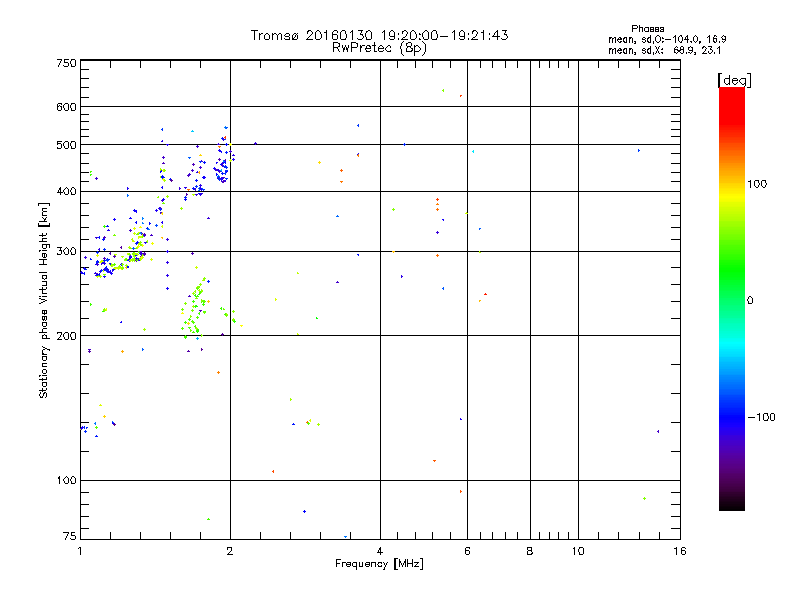The image size is (800, 600).
Task: Click the colorbar label '-100'
Action: 761,417
